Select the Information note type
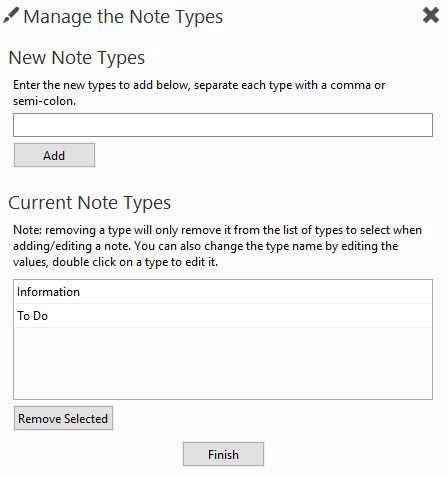The image size is (448, 477). [x=223, y=292]
